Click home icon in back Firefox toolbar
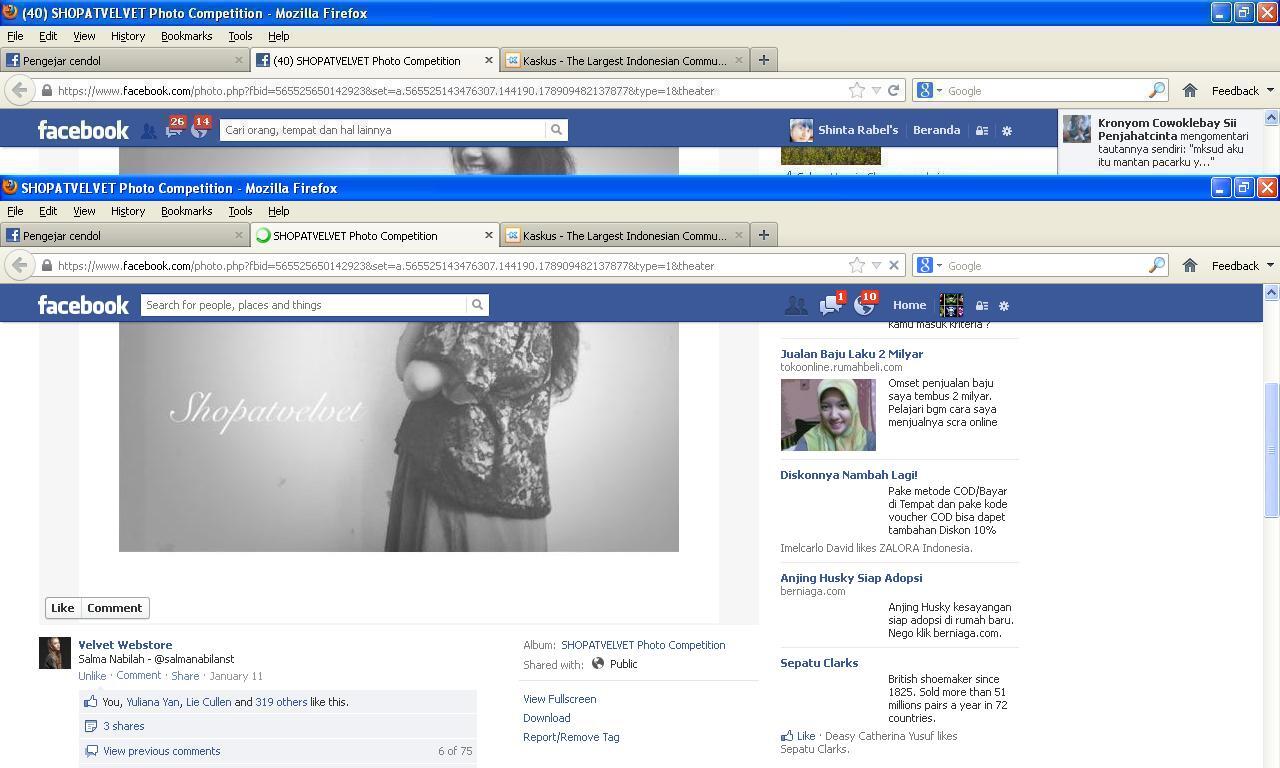The width and height of the screenshot is (1280, 768). (x=1190, y=90)
